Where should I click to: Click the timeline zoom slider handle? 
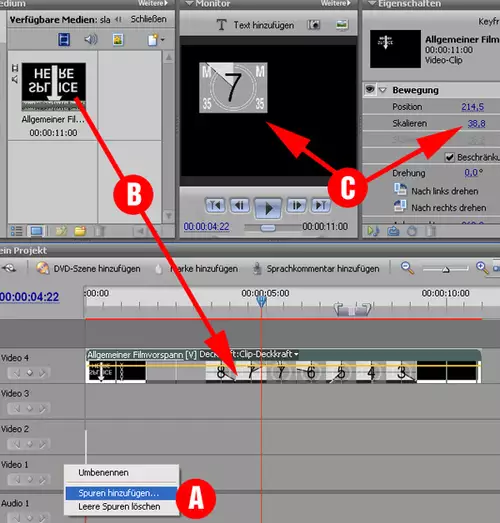(x=446, y=270)
